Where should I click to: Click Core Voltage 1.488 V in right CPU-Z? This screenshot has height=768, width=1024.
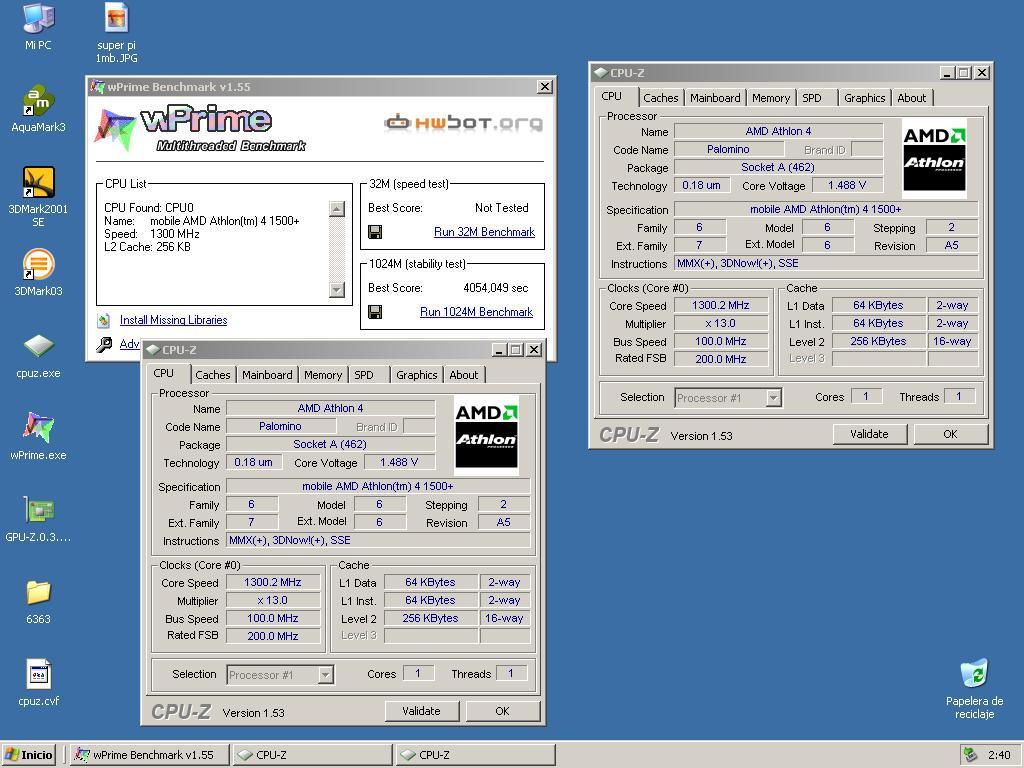(x=847, y=185)
